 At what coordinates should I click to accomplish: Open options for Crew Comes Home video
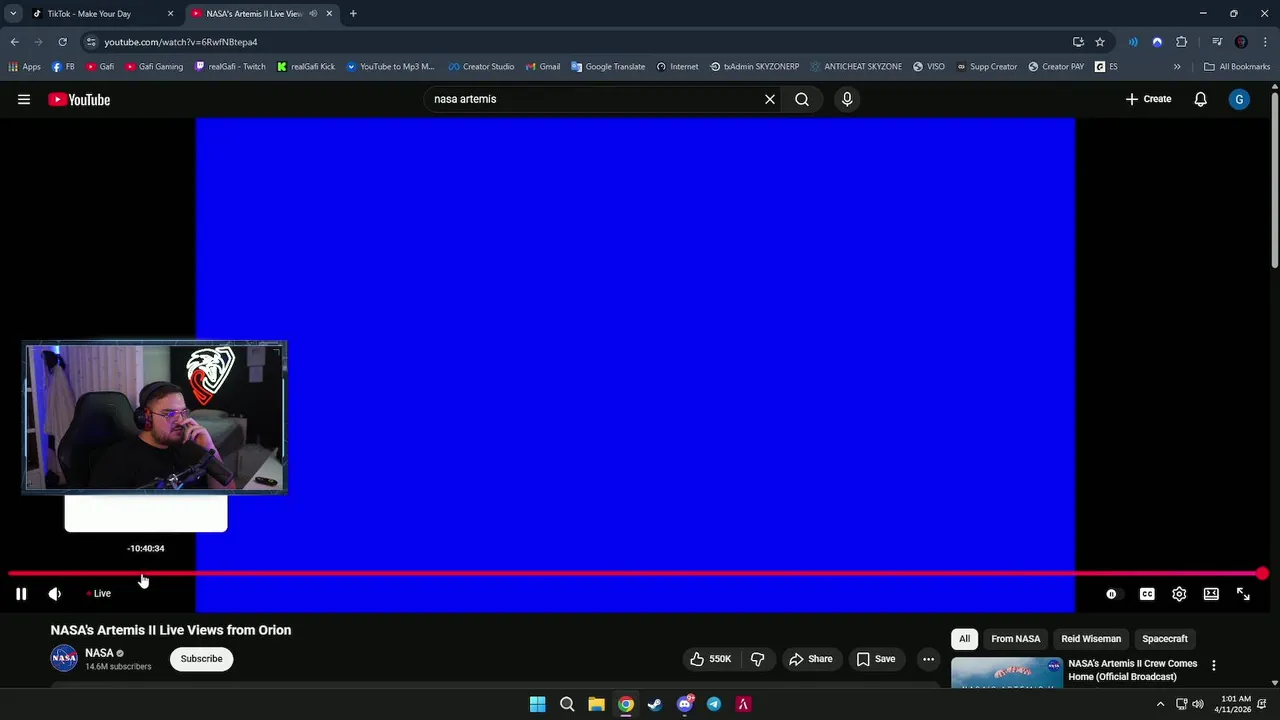(1214, 665)
